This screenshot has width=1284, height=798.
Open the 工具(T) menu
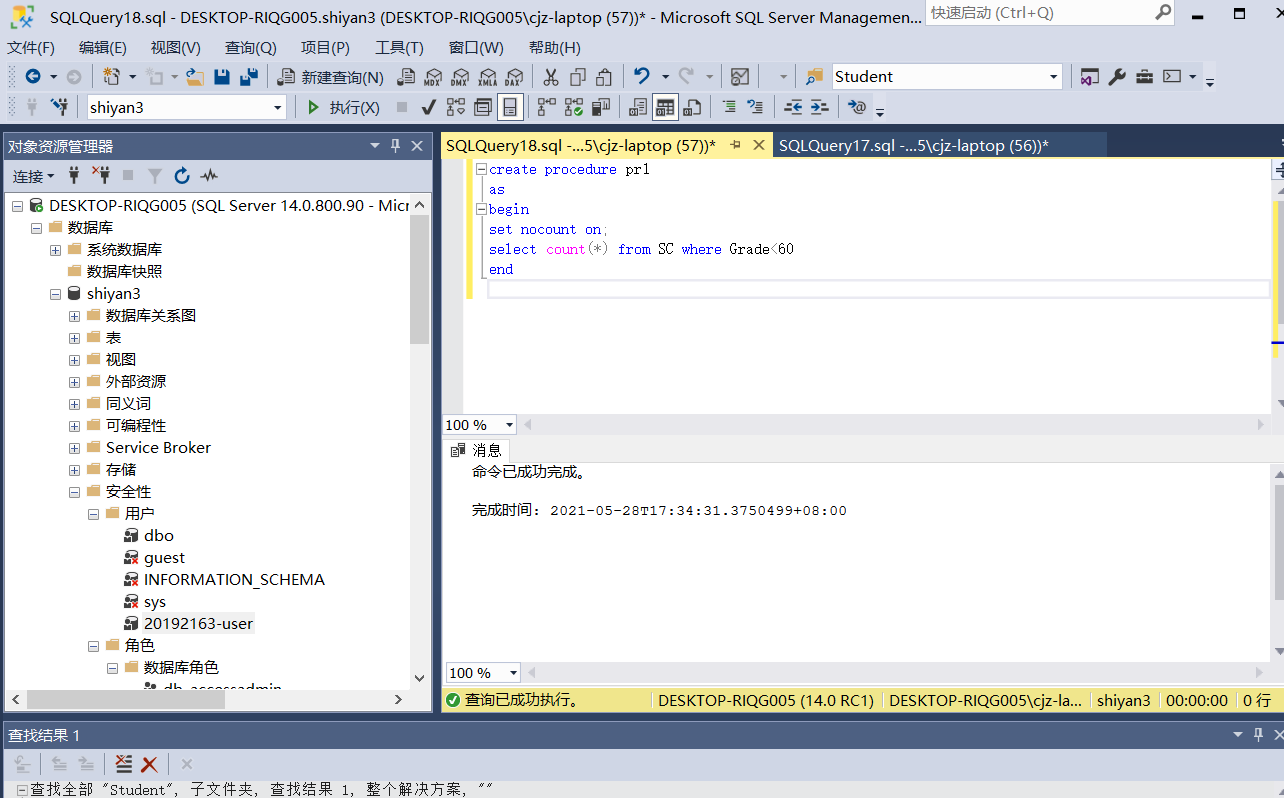point(399,48)
